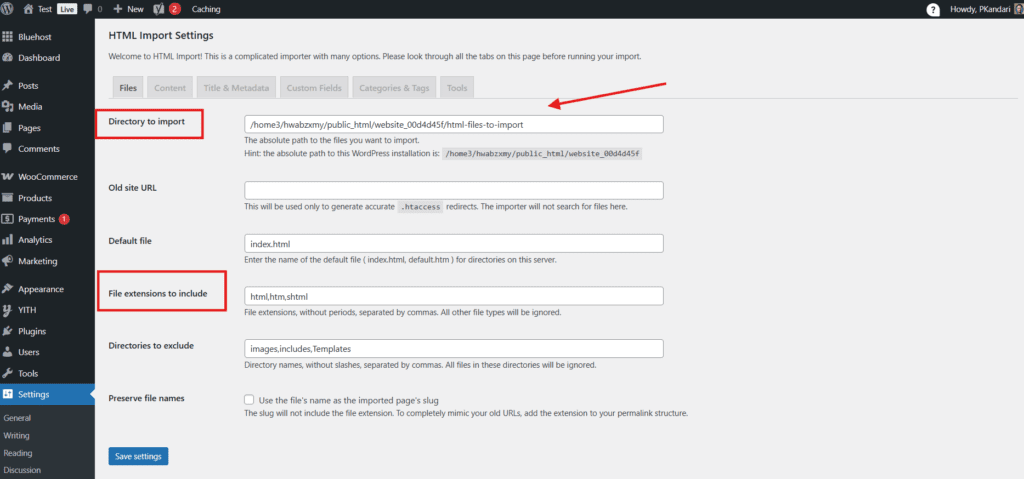Select the Media icon in the sidebar
1024x479 pixels.
[8, 107]
